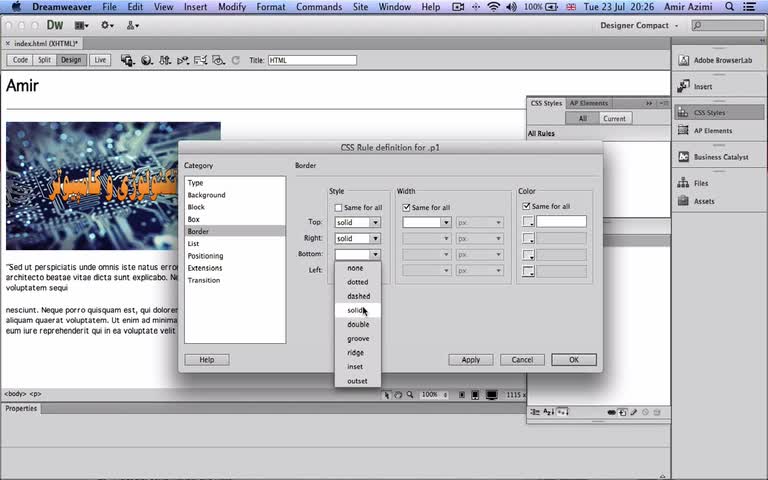This screenshot has height=480, width=768.
Task: Open the Site management icon menu
Action: (132, 25)
